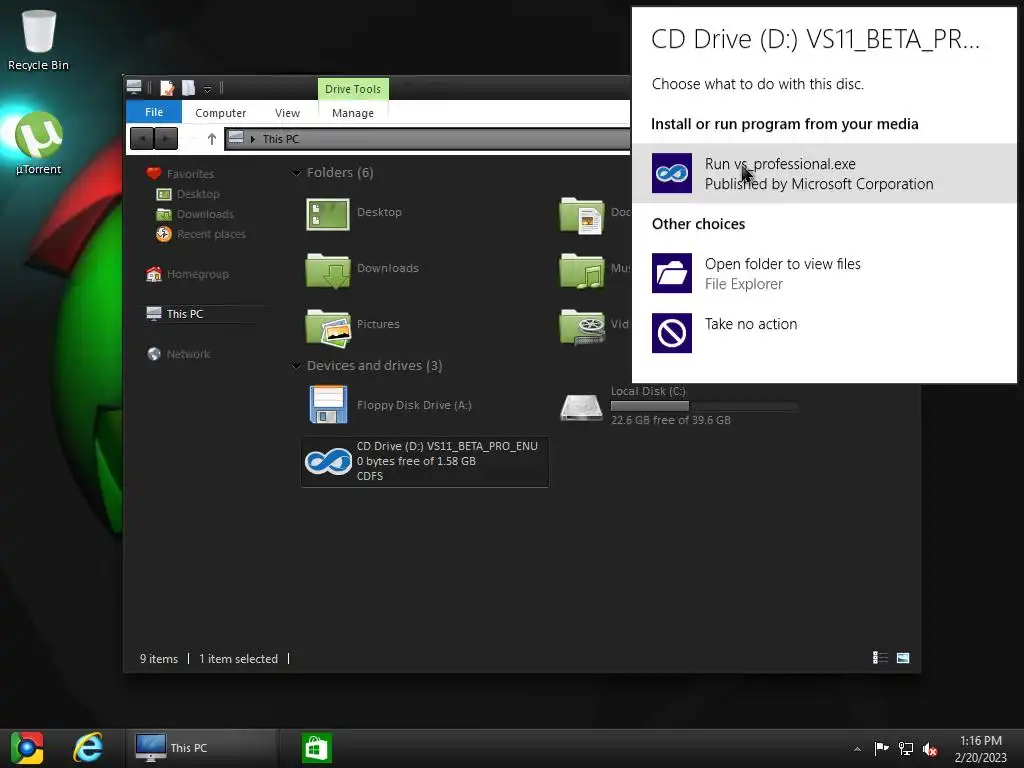Click the Forward navigation arrow in Explorer
This screenshot has width=1024, height=768.
pos(166,138)
